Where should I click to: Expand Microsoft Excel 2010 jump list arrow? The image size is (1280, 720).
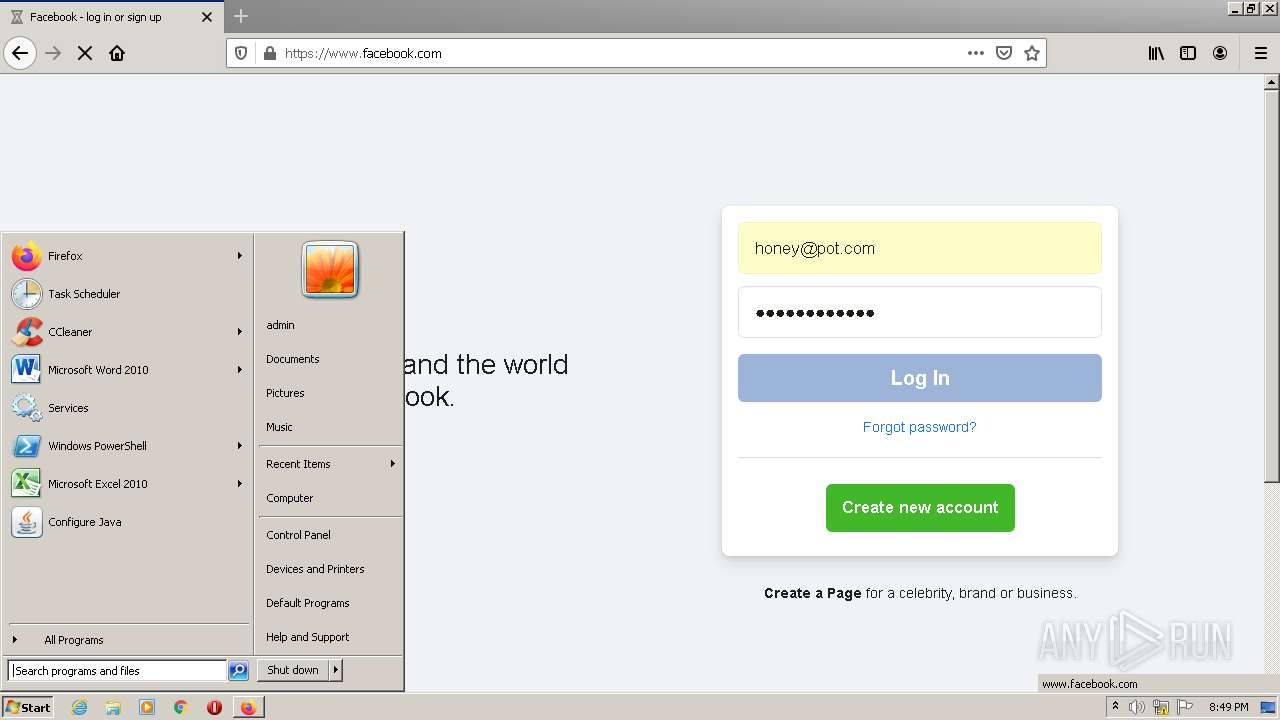[x=240, y=484]
